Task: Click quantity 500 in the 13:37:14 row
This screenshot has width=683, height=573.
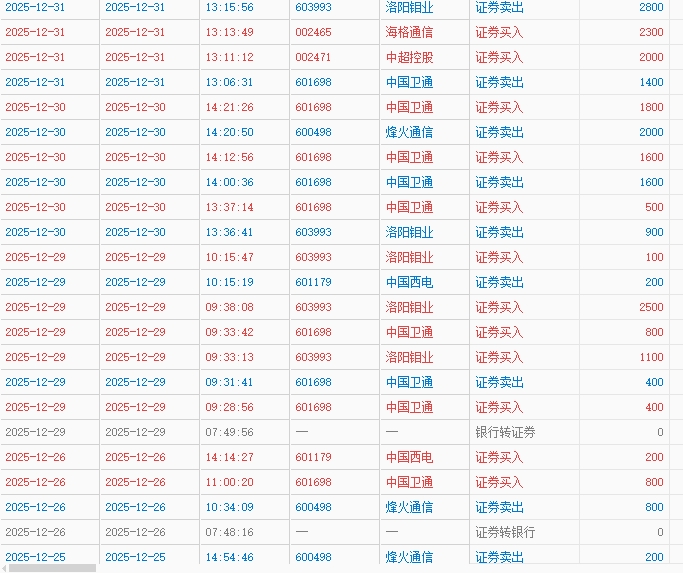Action: 654,207
